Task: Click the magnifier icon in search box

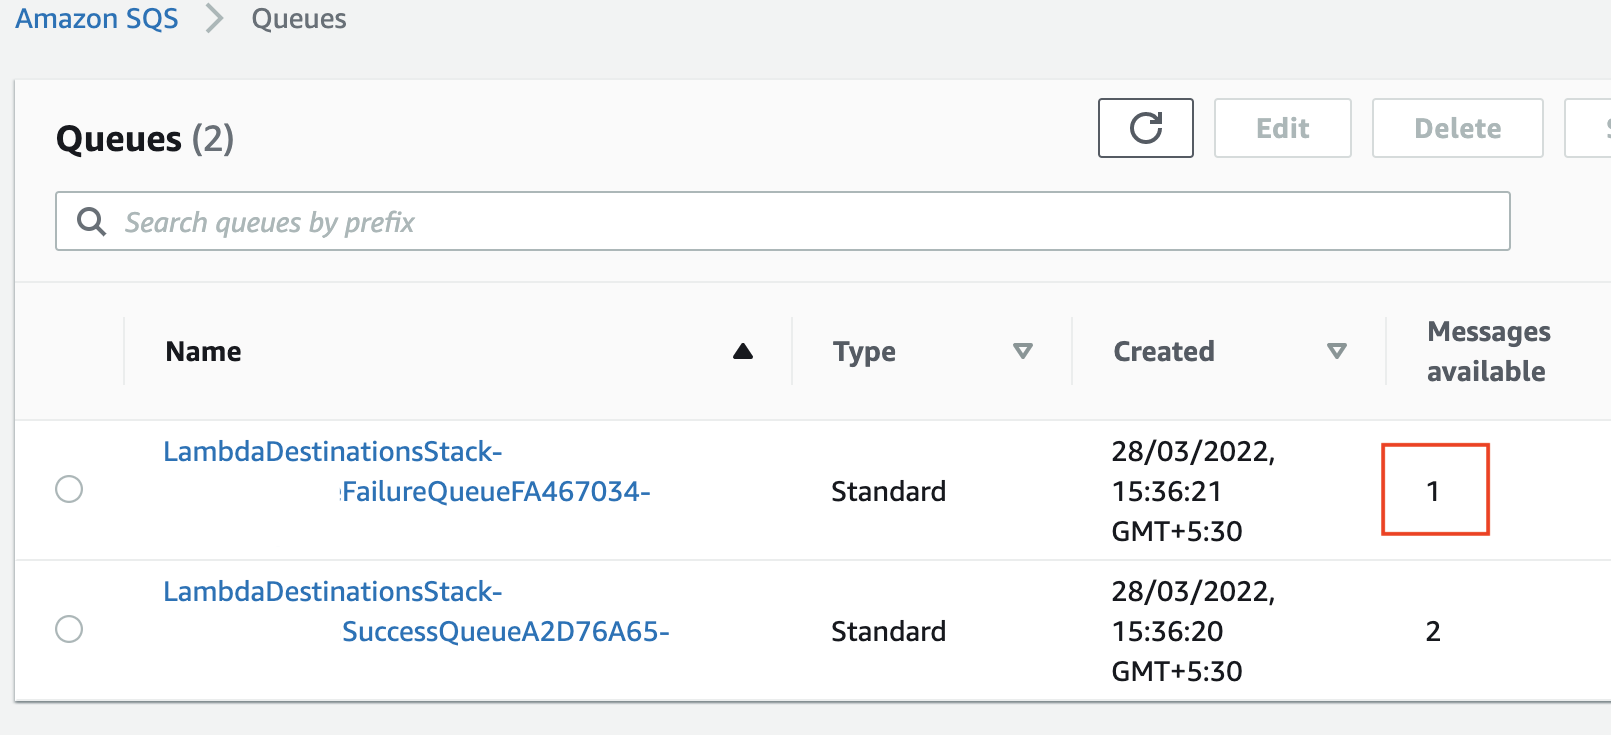Action: (x=91, y=221)
